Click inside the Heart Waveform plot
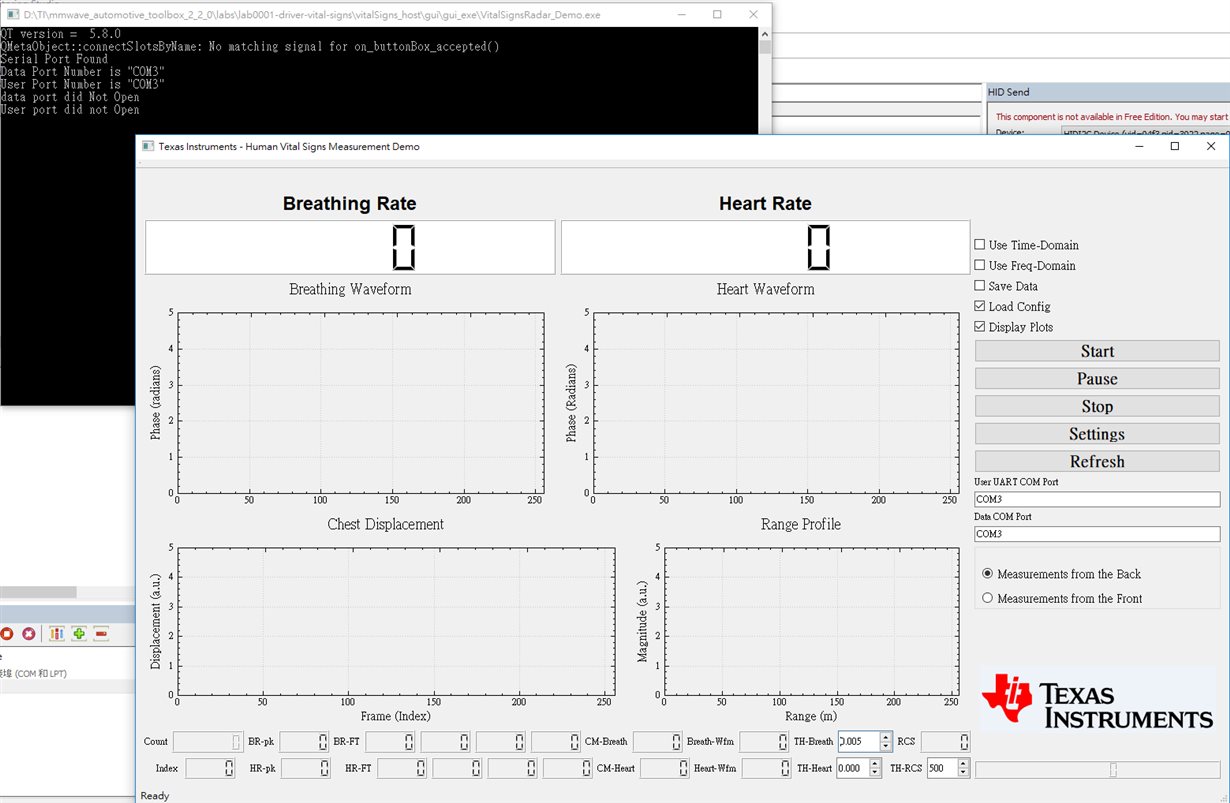Viewport: 1230px width, 803px height. pyautogui.click(x=775, y=403)
